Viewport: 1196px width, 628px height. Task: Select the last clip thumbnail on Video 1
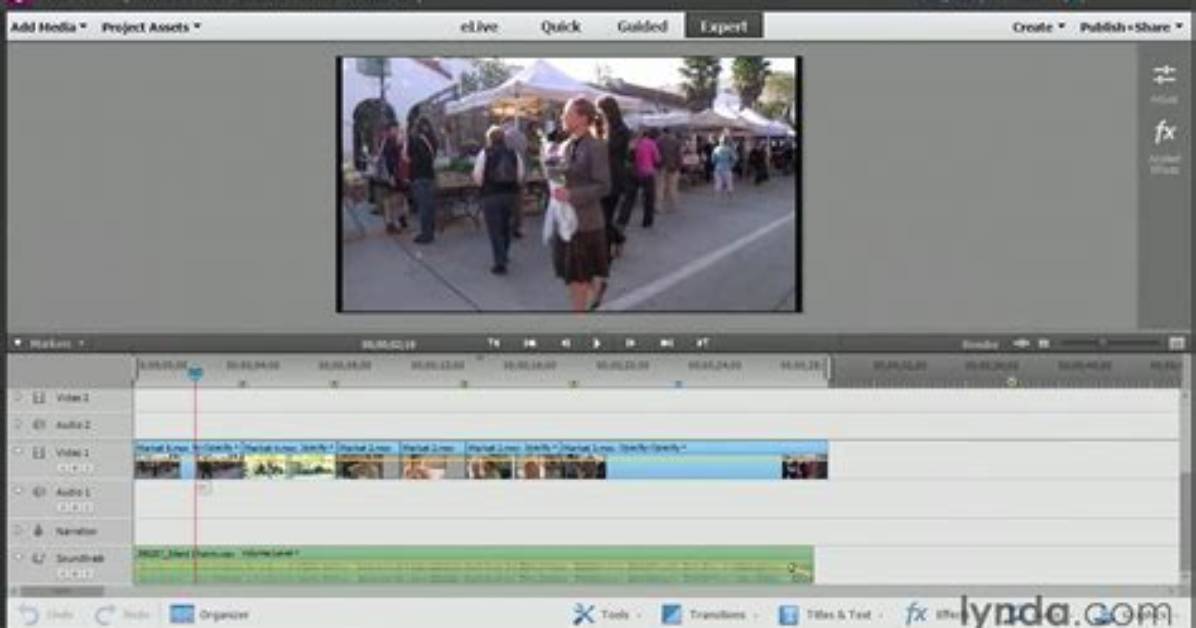click(x=805, y=467)
